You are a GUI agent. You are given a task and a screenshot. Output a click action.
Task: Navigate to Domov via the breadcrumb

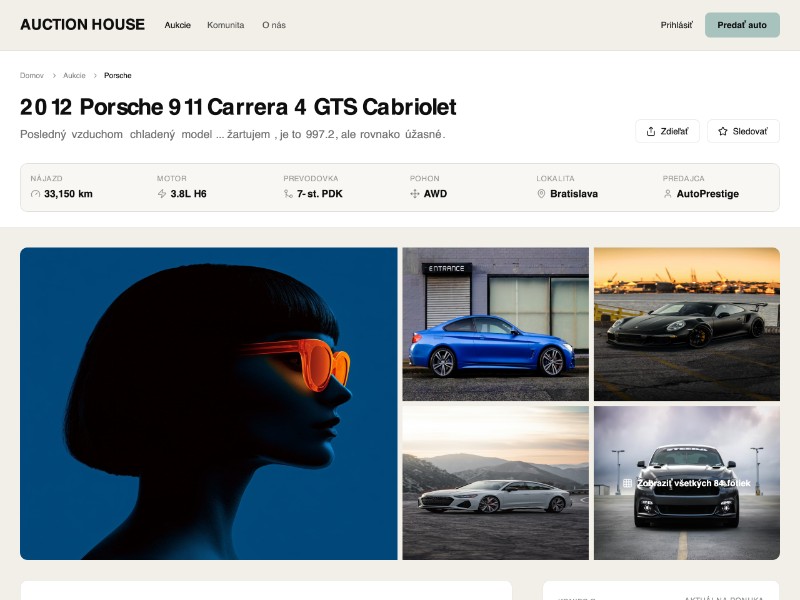point(31,75)
